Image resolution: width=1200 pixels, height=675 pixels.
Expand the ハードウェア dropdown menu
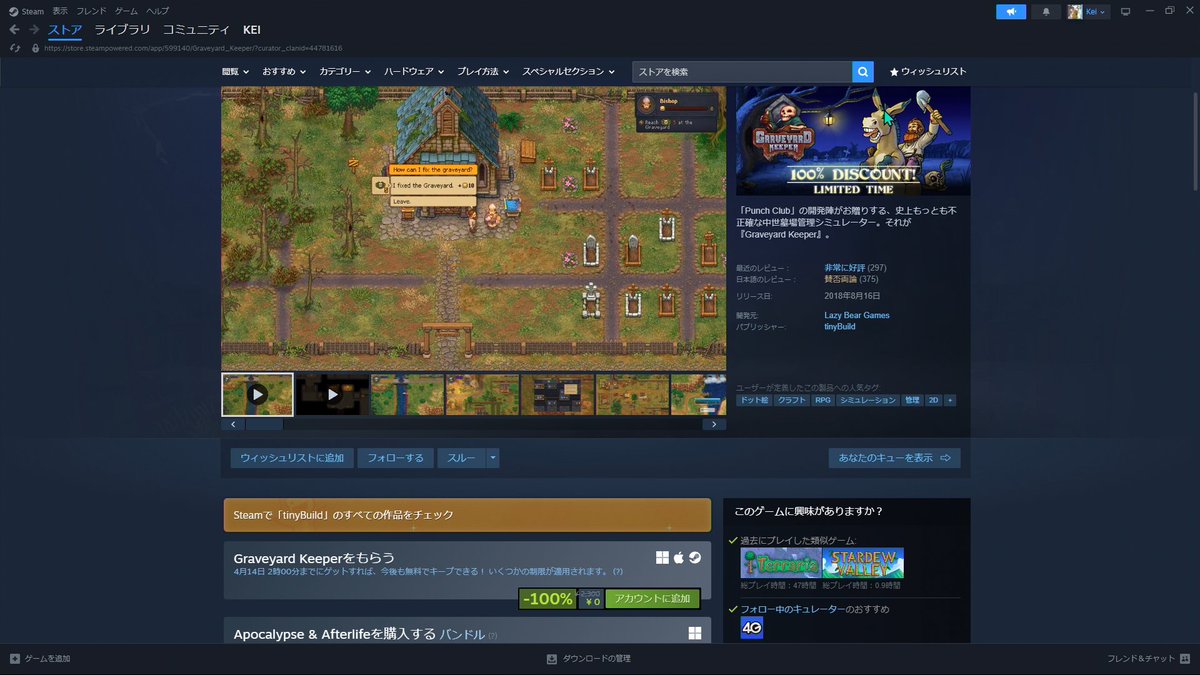[414, 72]
